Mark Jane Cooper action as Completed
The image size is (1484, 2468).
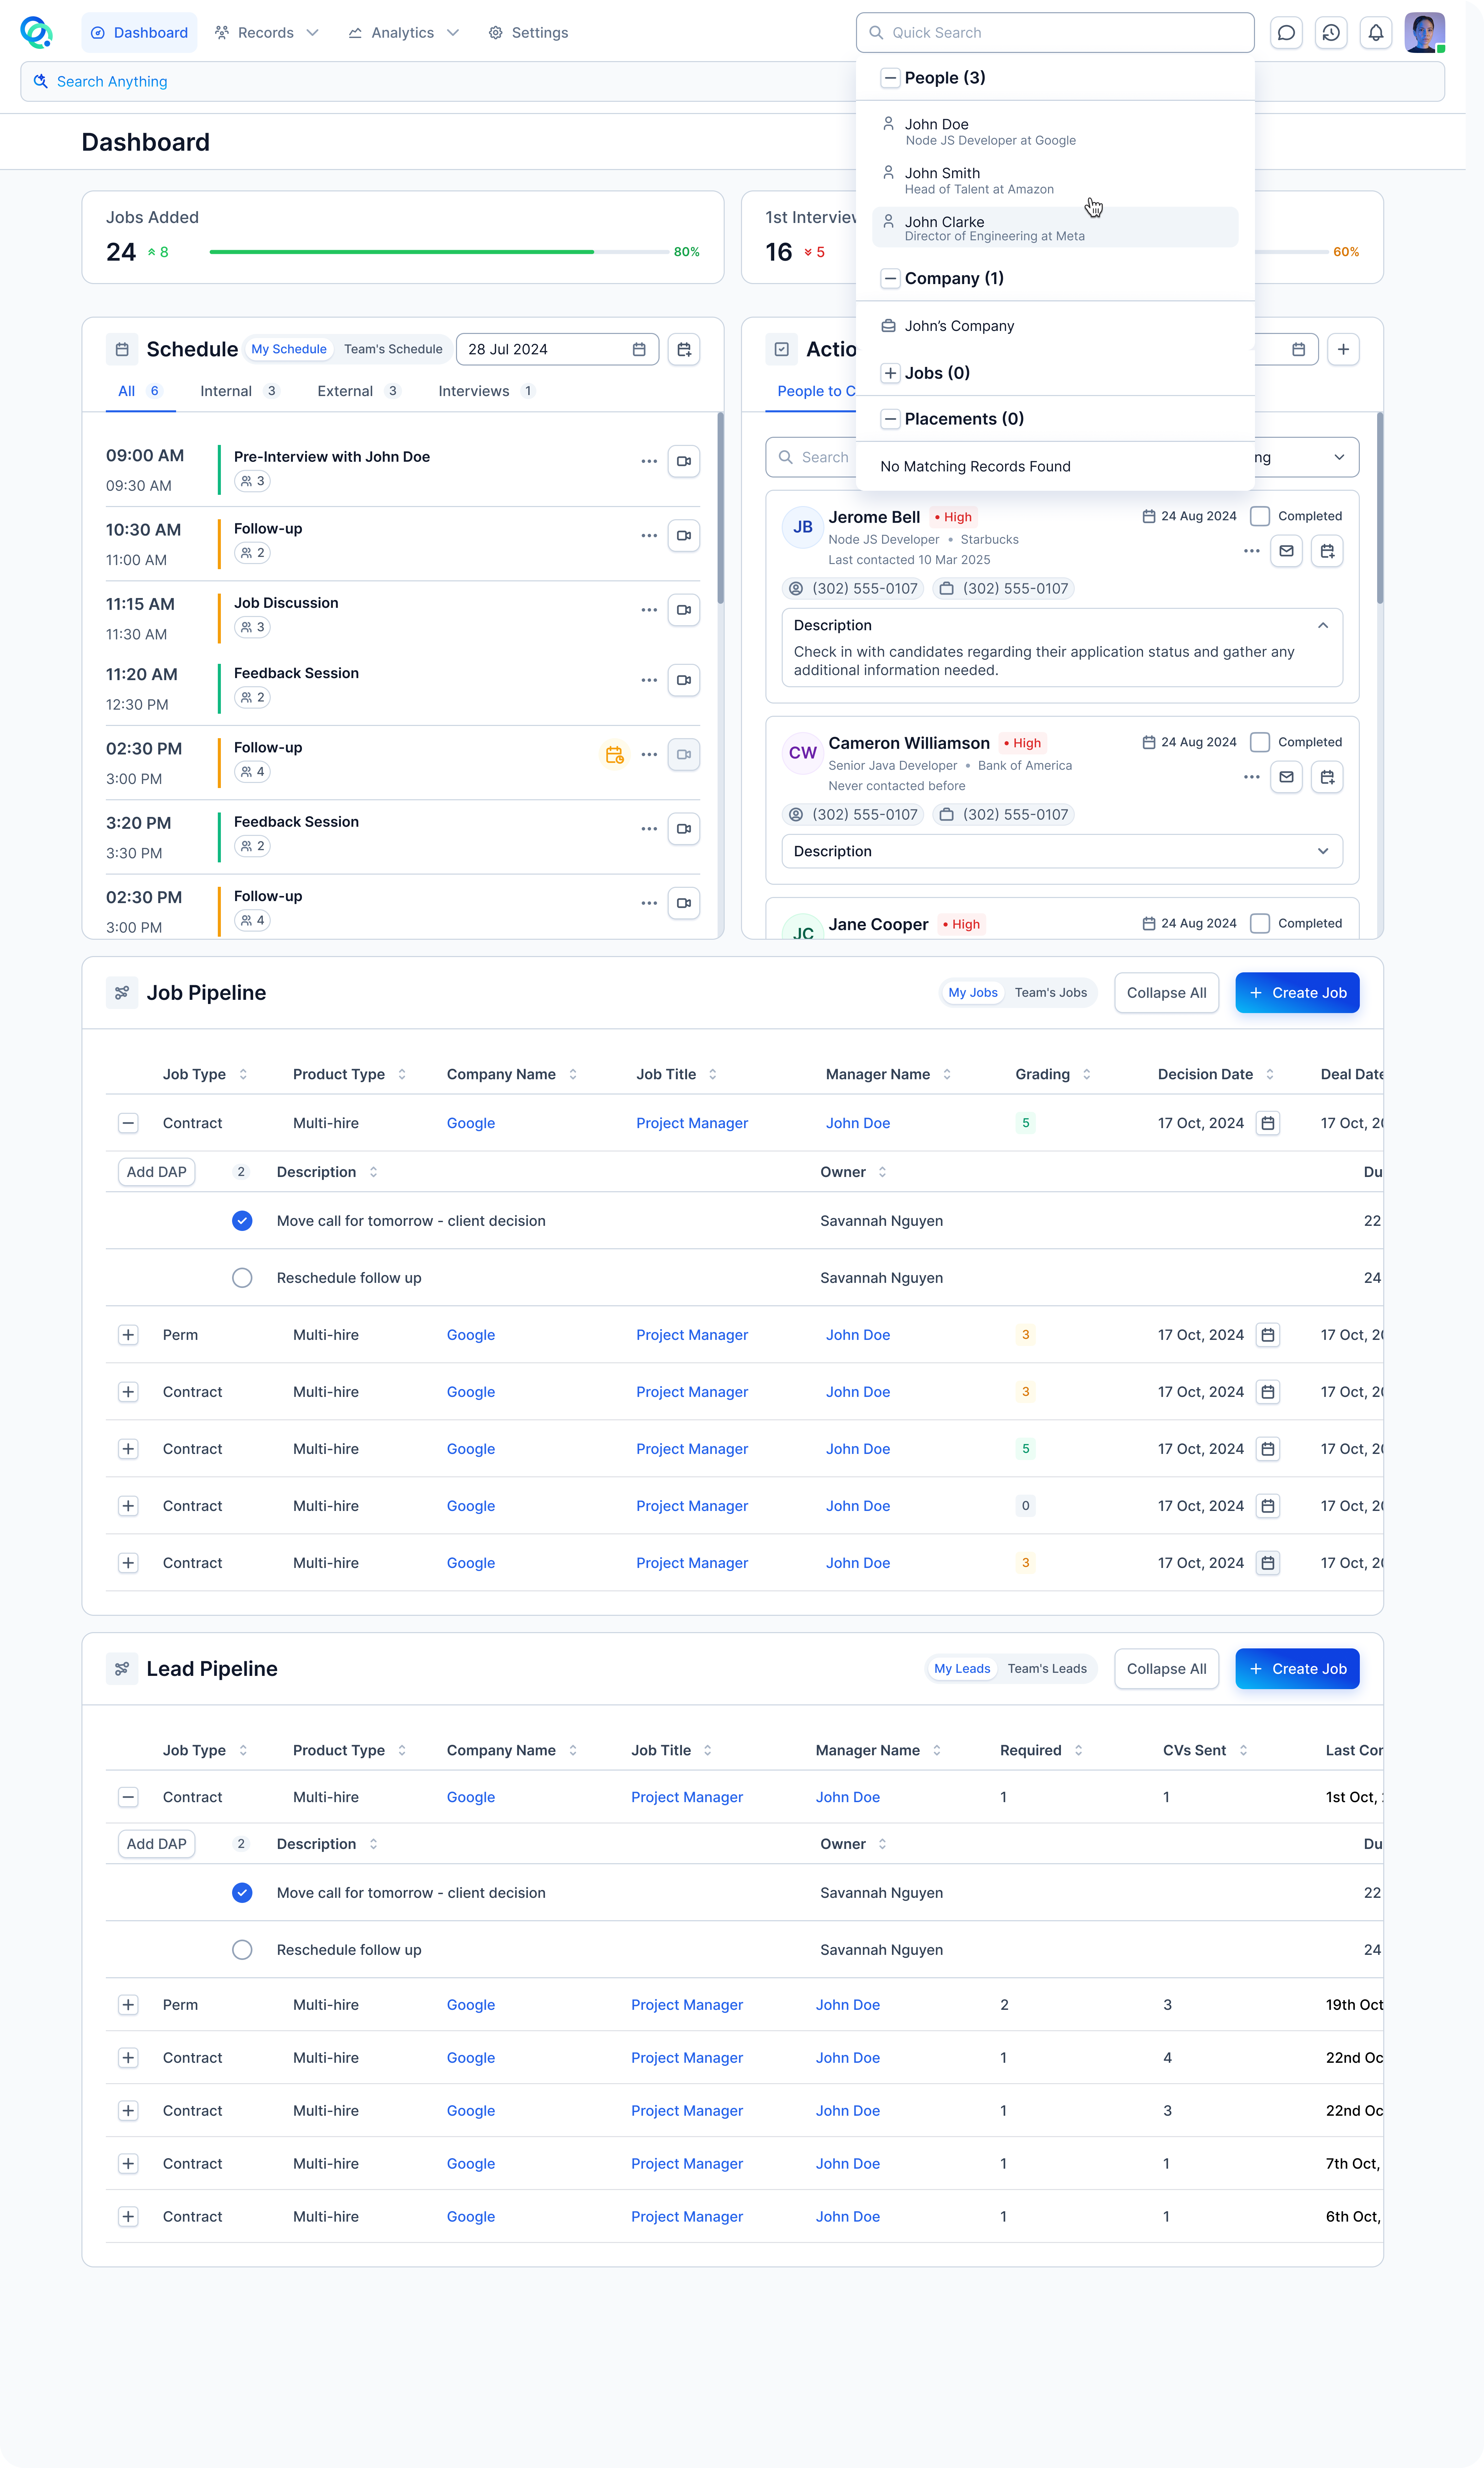pyautogui.click(x=1260, y=923)
